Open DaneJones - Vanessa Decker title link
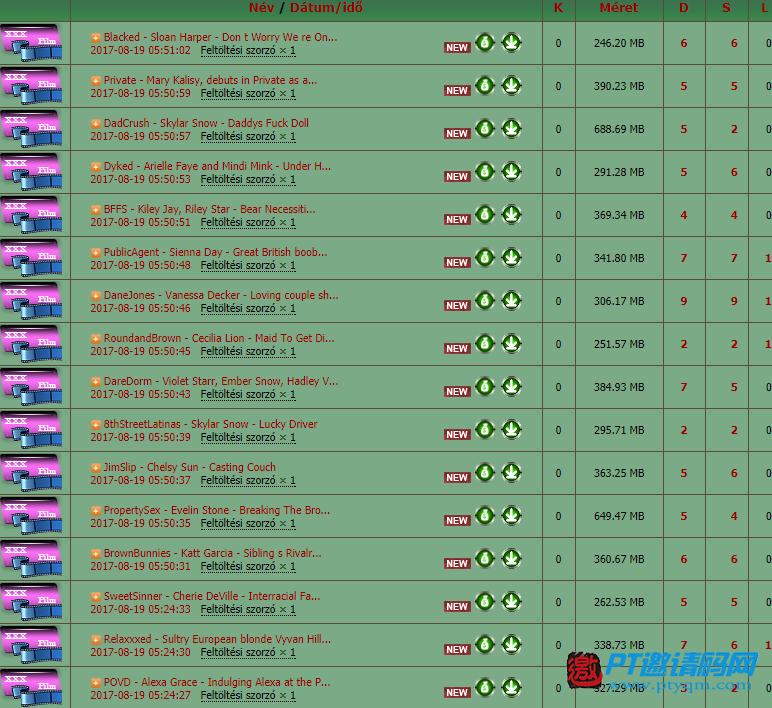The height and width of the screenshot is (708, 772). point(221,295)
